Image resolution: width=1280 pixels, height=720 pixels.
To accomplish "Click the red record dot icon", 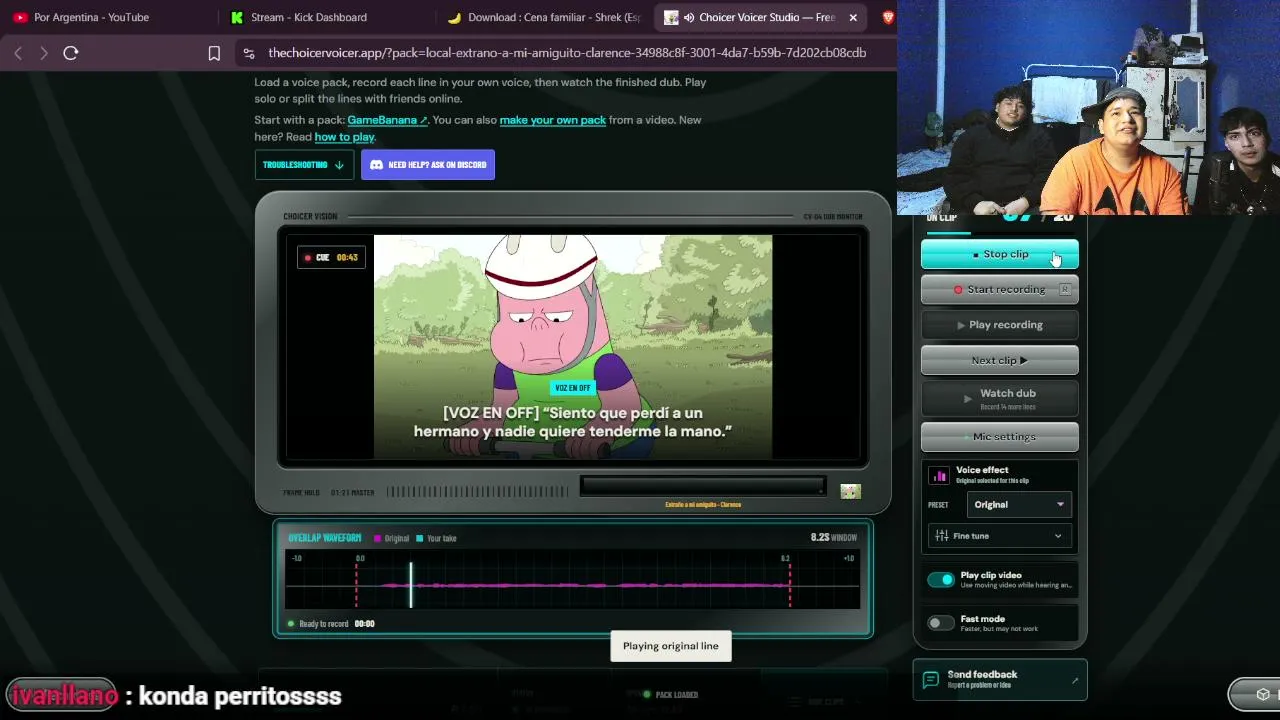I will pyautogui.click(x=958, y=290).
